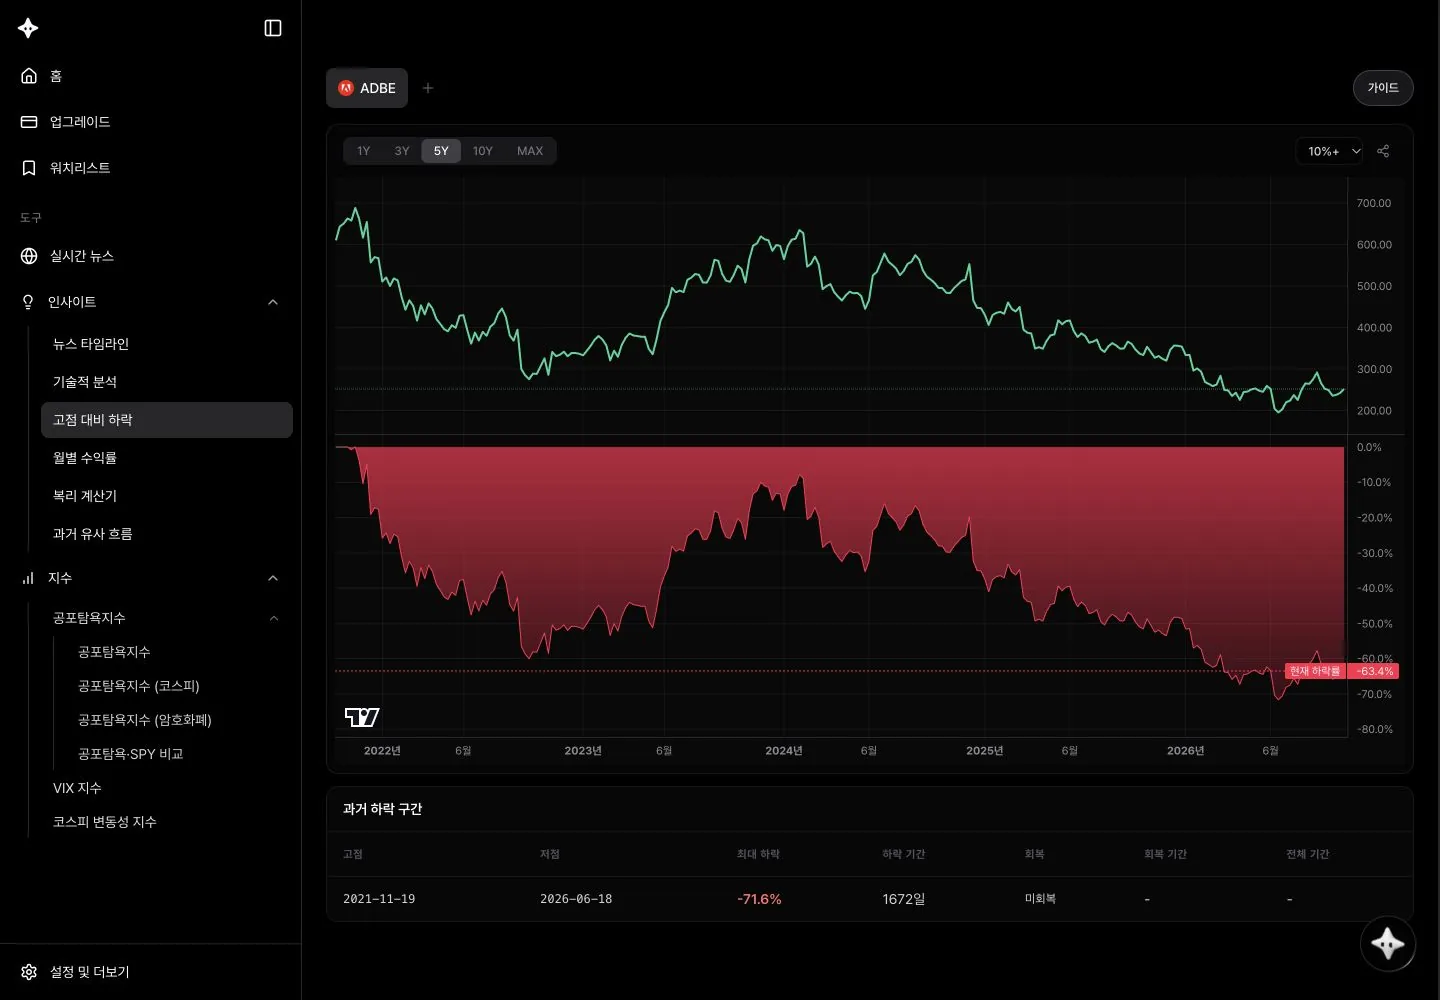Open the floating assistant star button

tap(1388, 943)
